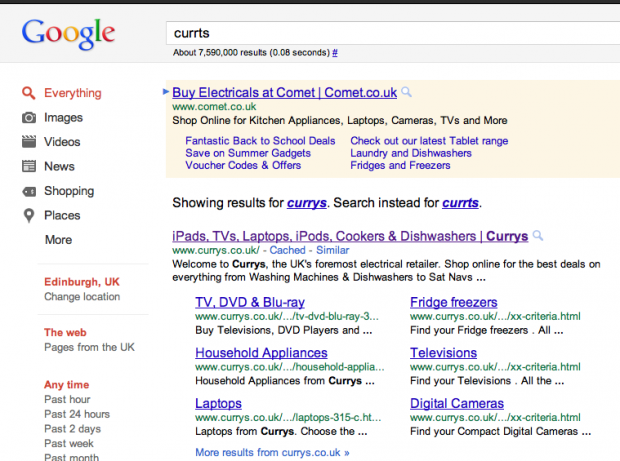Select Any time filter

66,385
